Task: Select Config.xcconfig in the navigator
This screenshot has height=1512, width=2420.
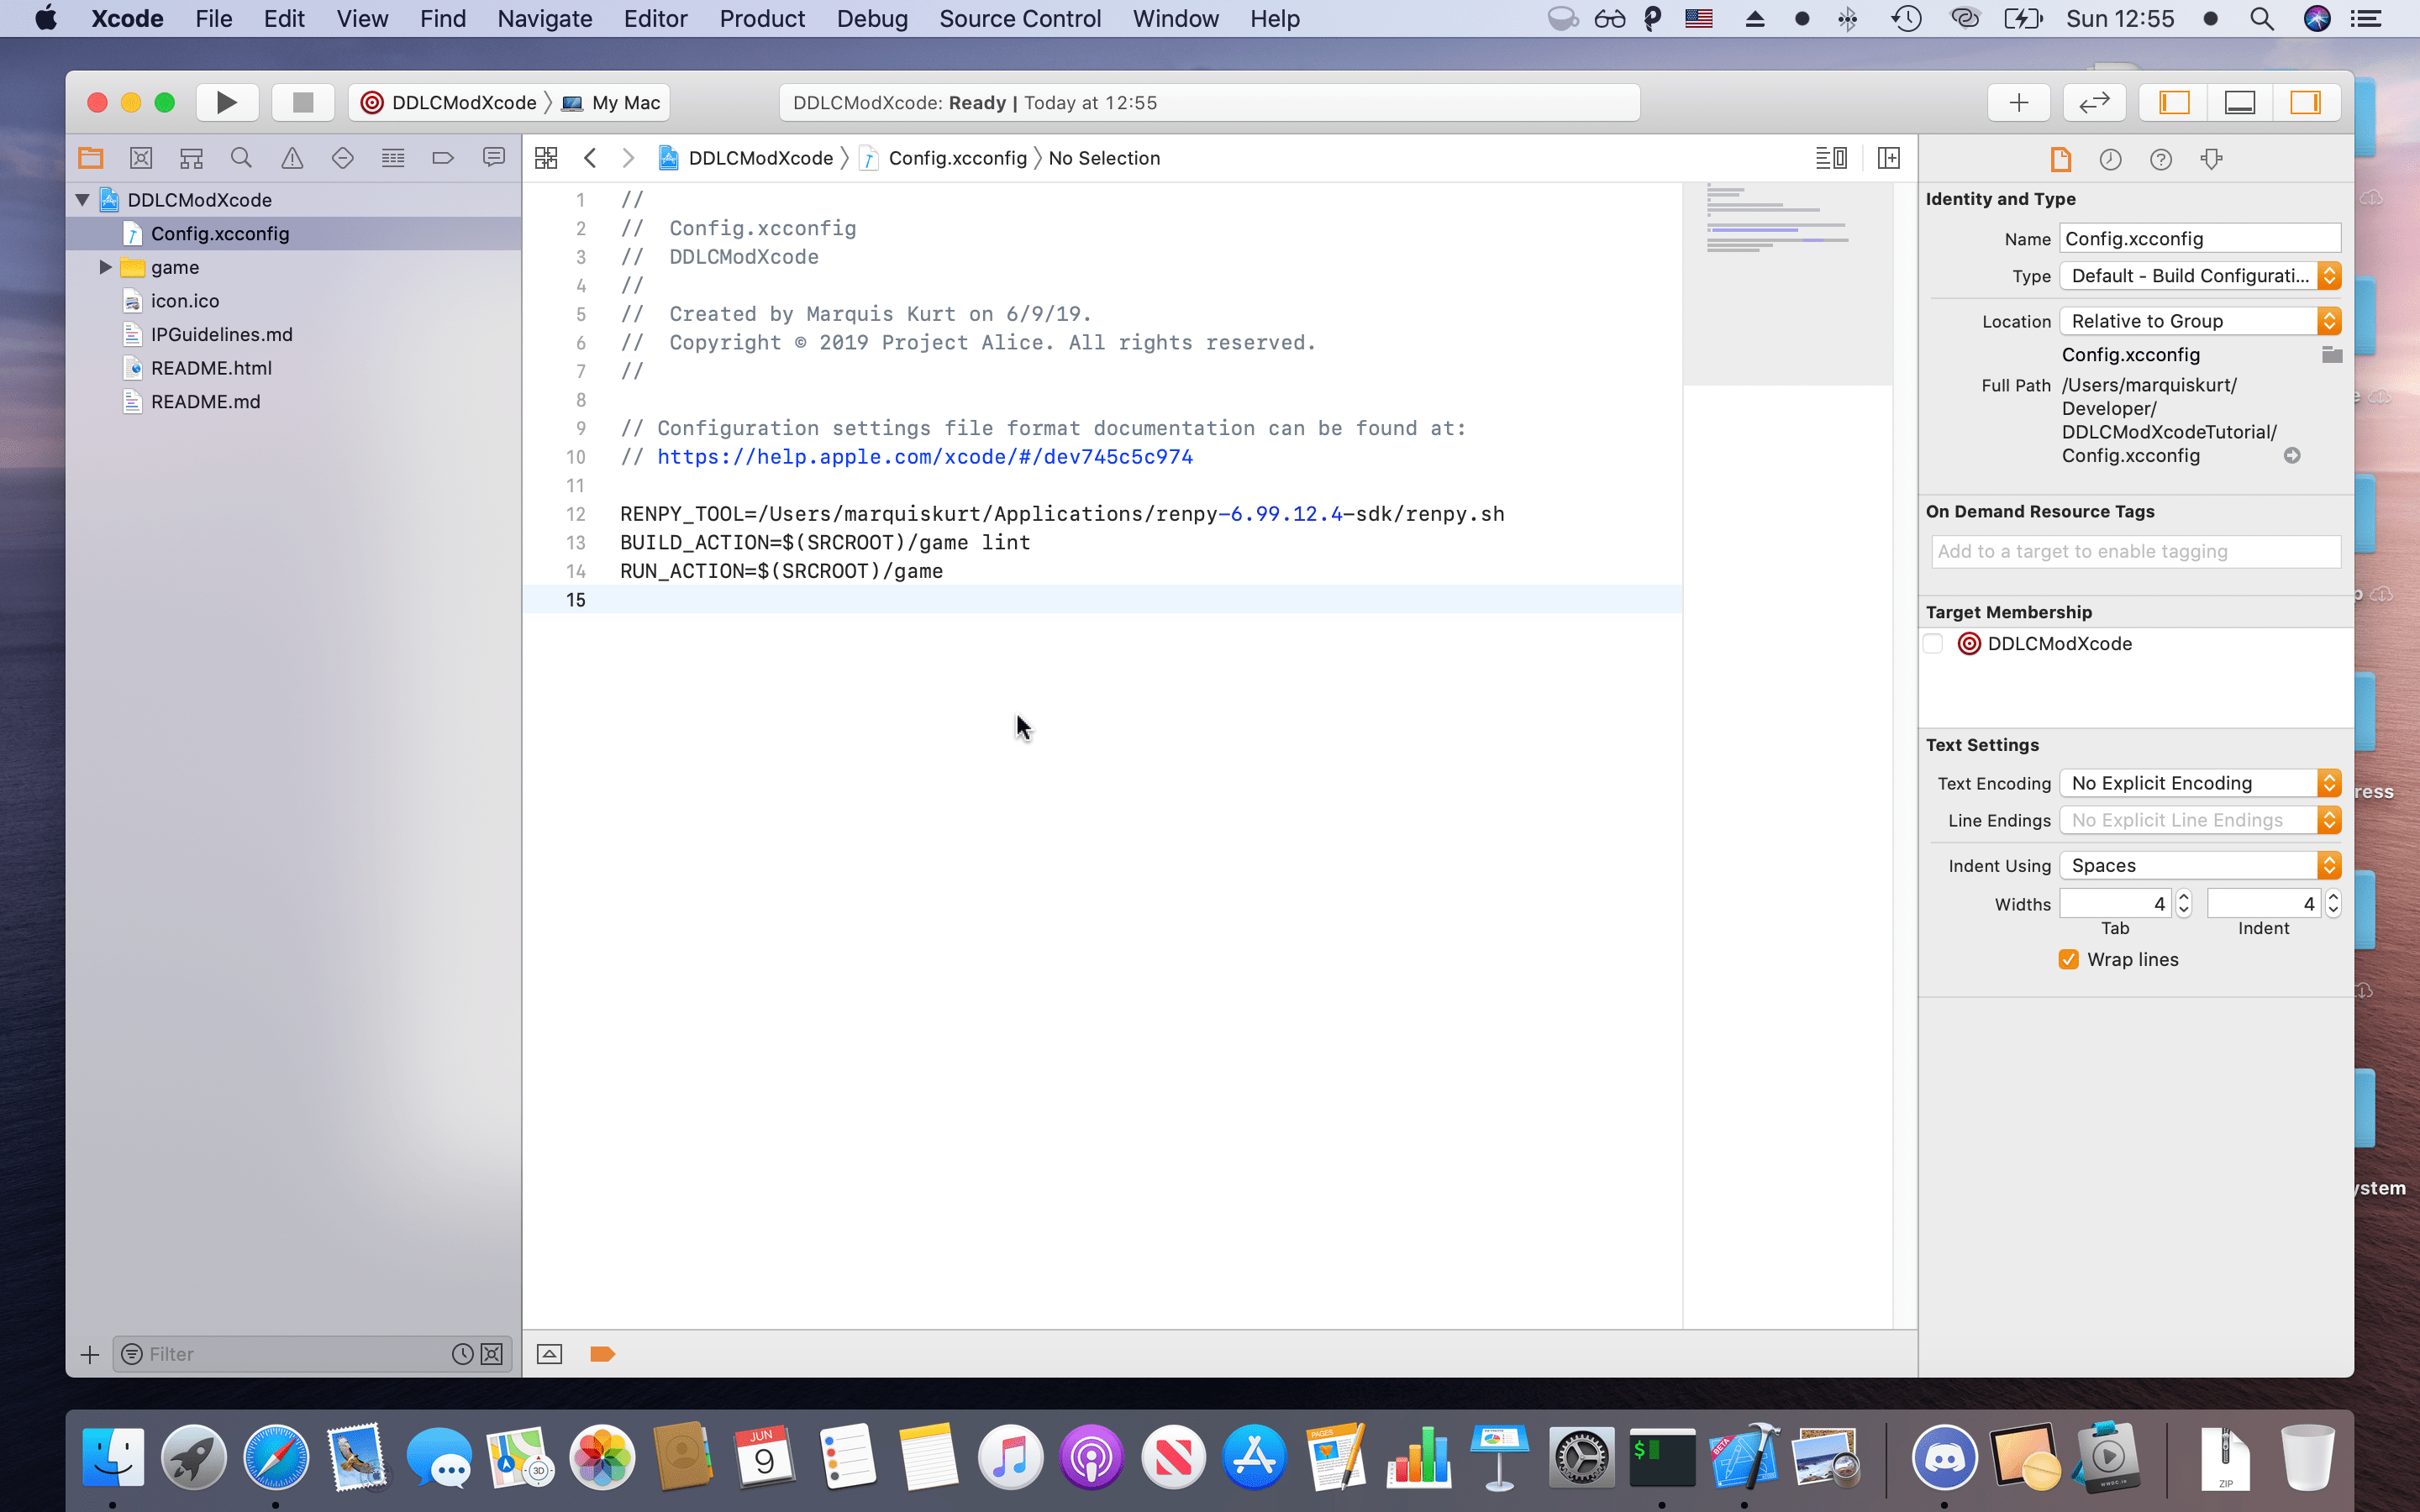Action: point(294,234)
